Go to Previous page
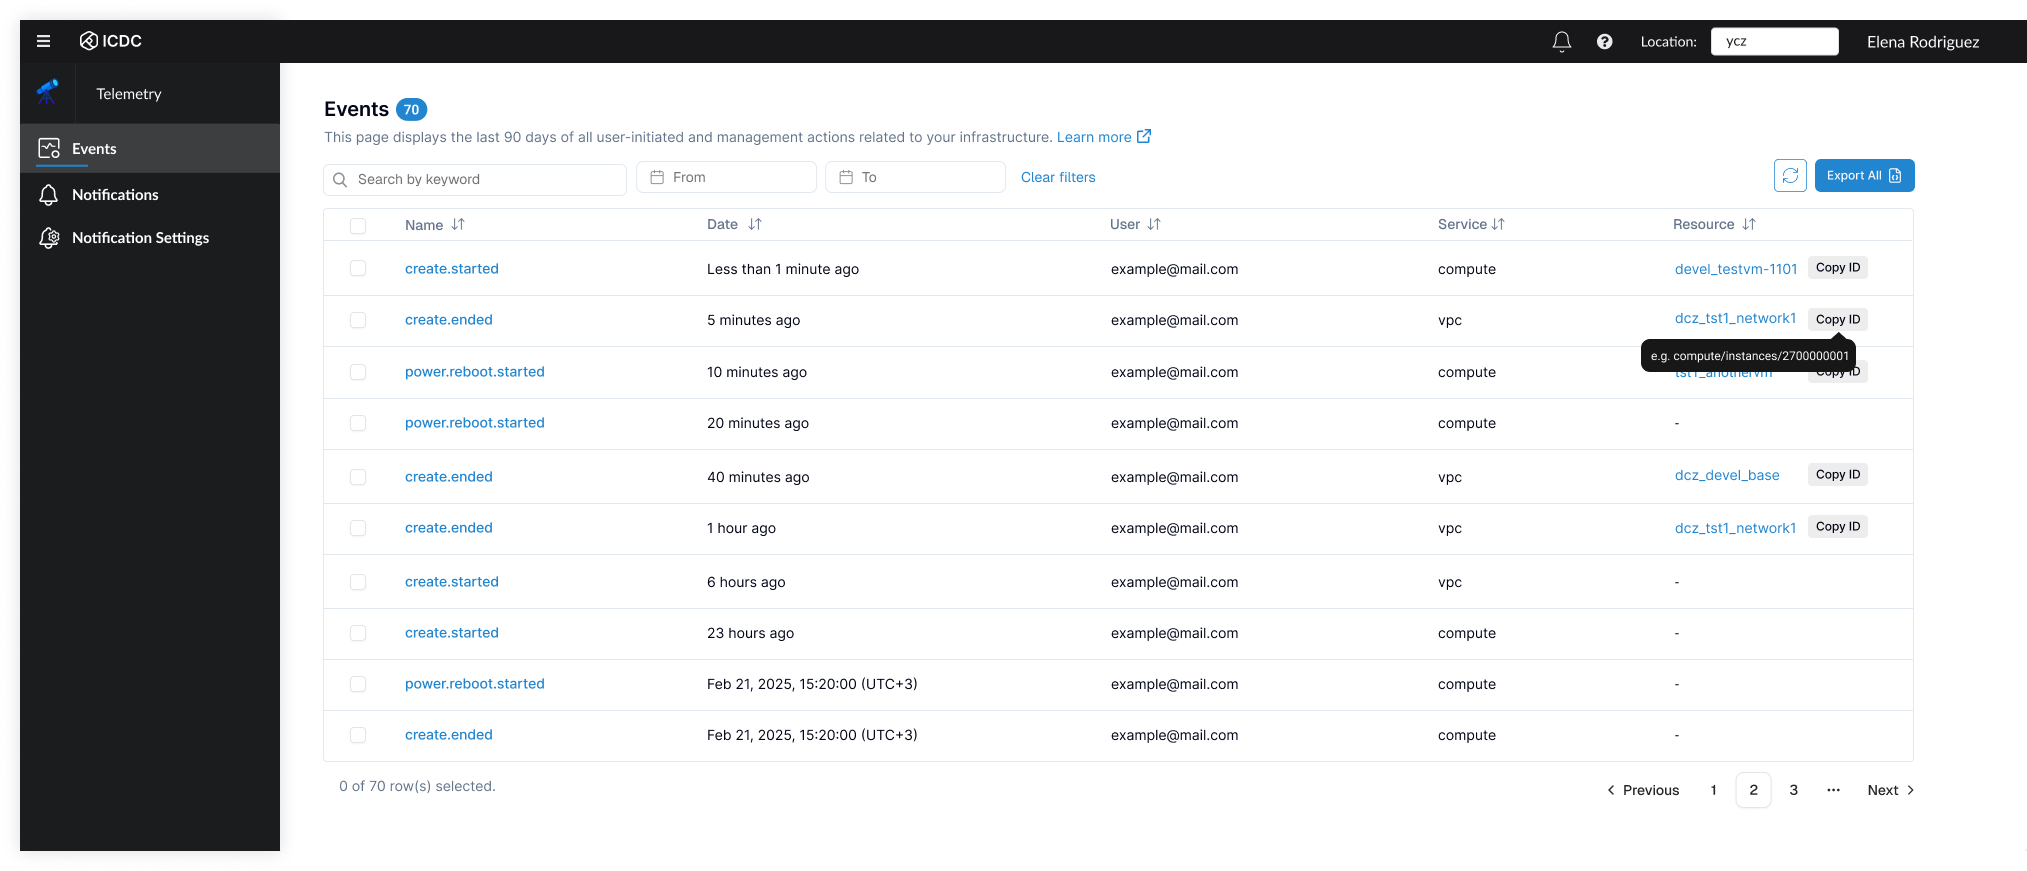The height and width of the screenshot is (871, 2027). tap(1643, 790)
